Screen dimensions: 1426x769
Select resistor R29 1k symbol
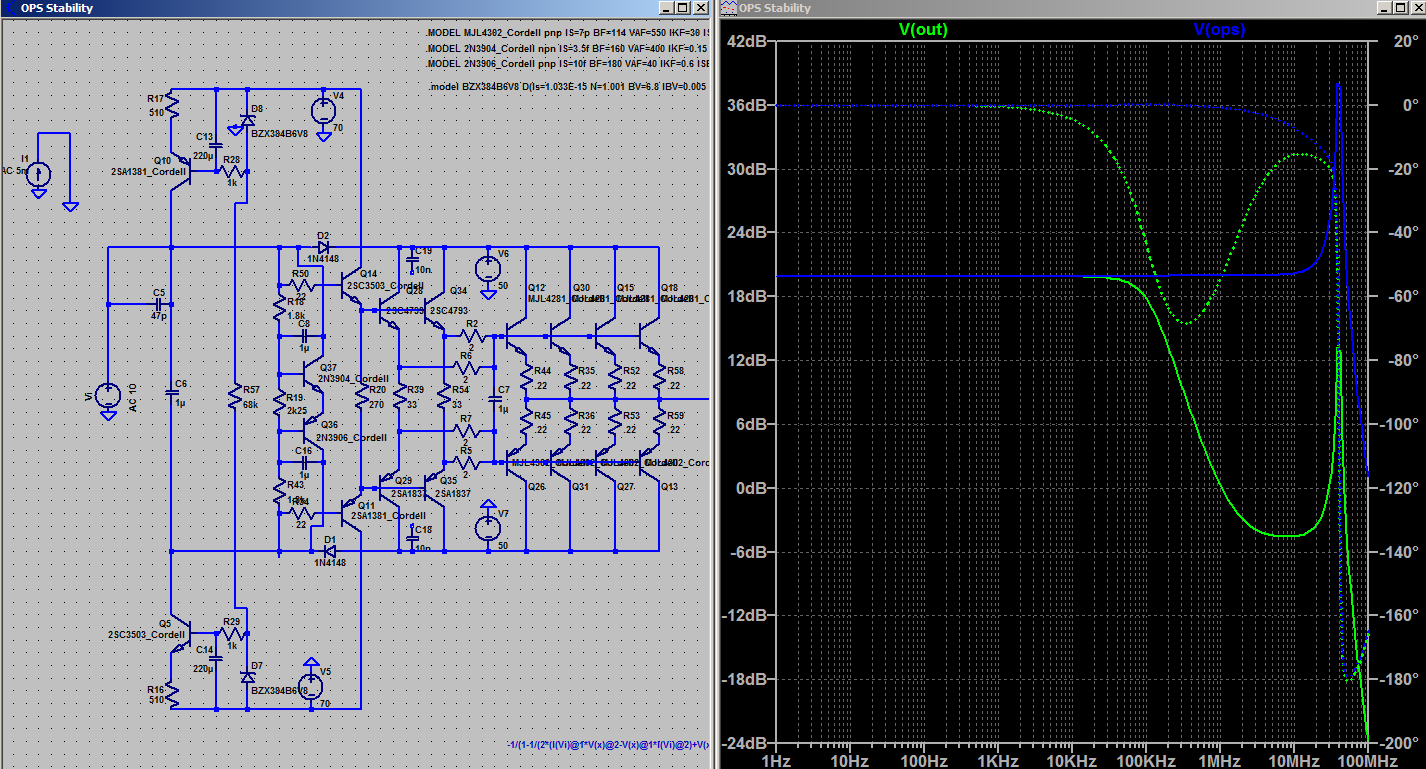(233, 633)
